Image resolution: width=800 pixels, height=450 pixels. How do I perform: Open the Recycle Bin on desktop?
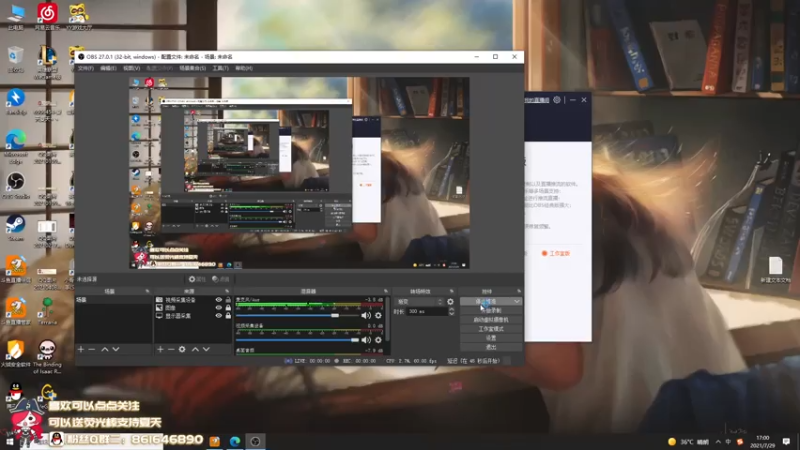16,59
